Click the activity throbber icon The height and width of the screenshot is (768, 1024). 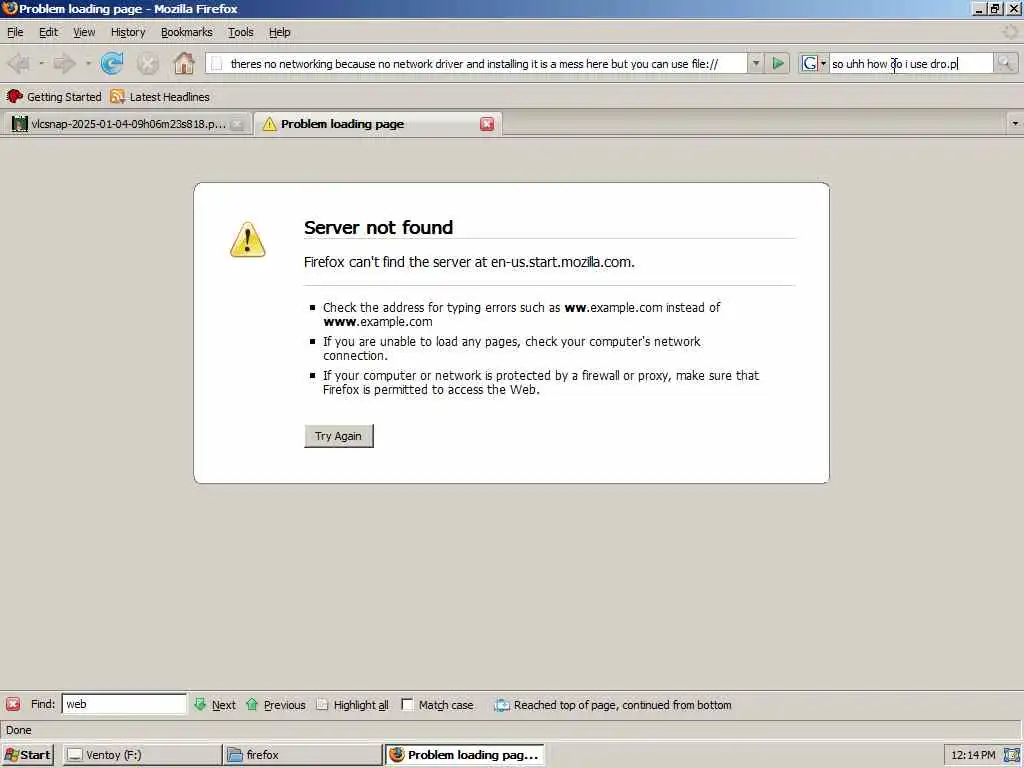1010,31
